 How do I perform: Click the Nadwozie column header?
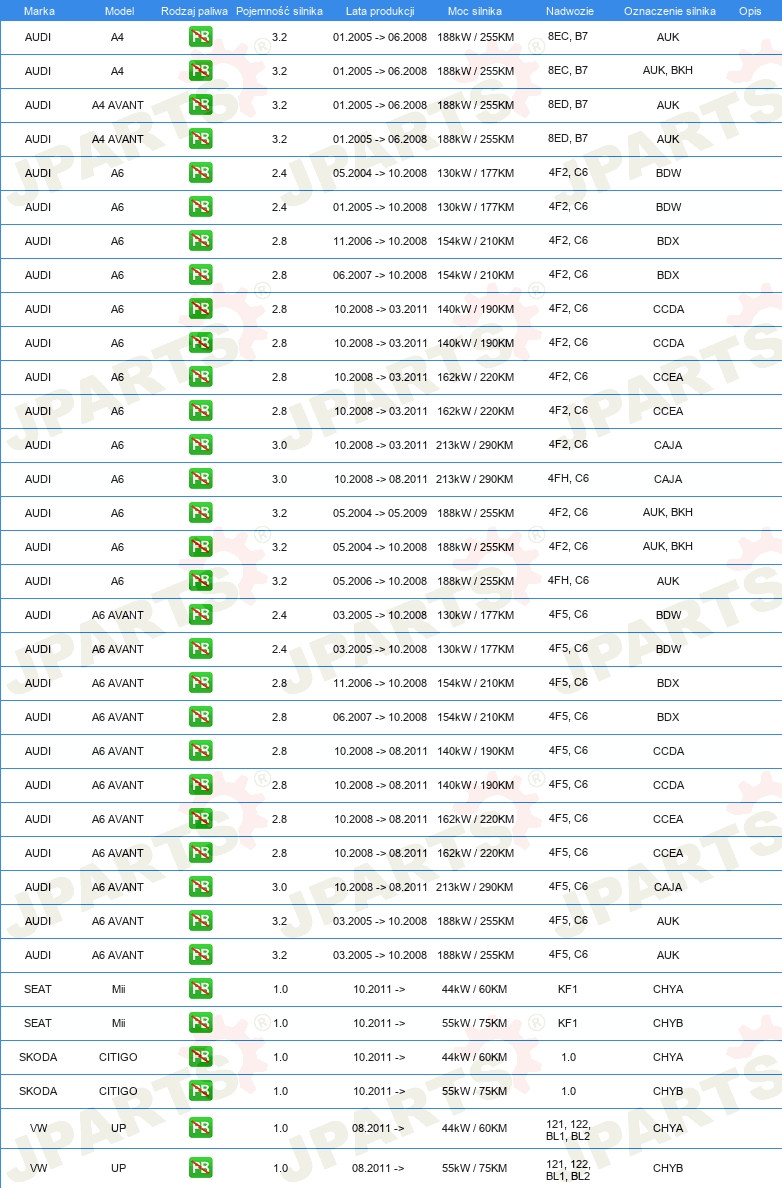pos(570,11)
